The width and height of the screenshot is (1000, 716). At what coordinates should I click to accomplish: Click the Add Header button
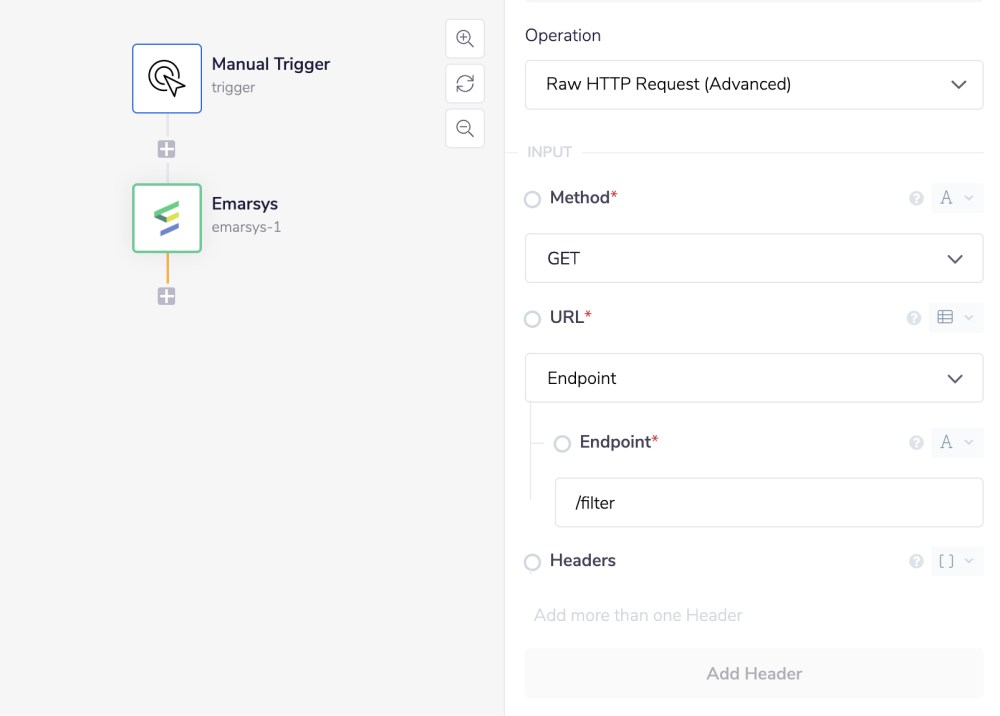754,674
